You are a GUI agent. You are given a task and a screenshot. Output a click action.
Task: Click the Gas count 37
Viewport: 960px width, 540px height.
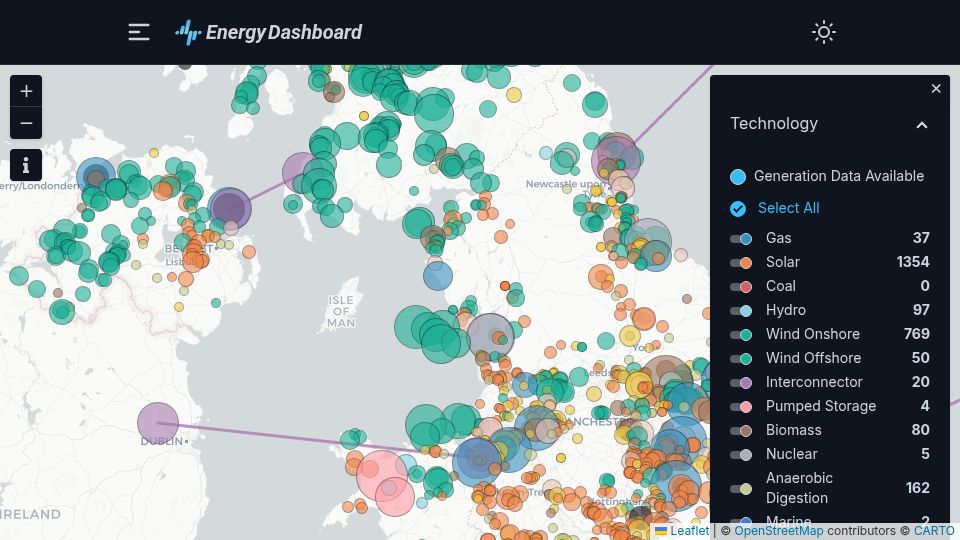(x=921, y=238)
